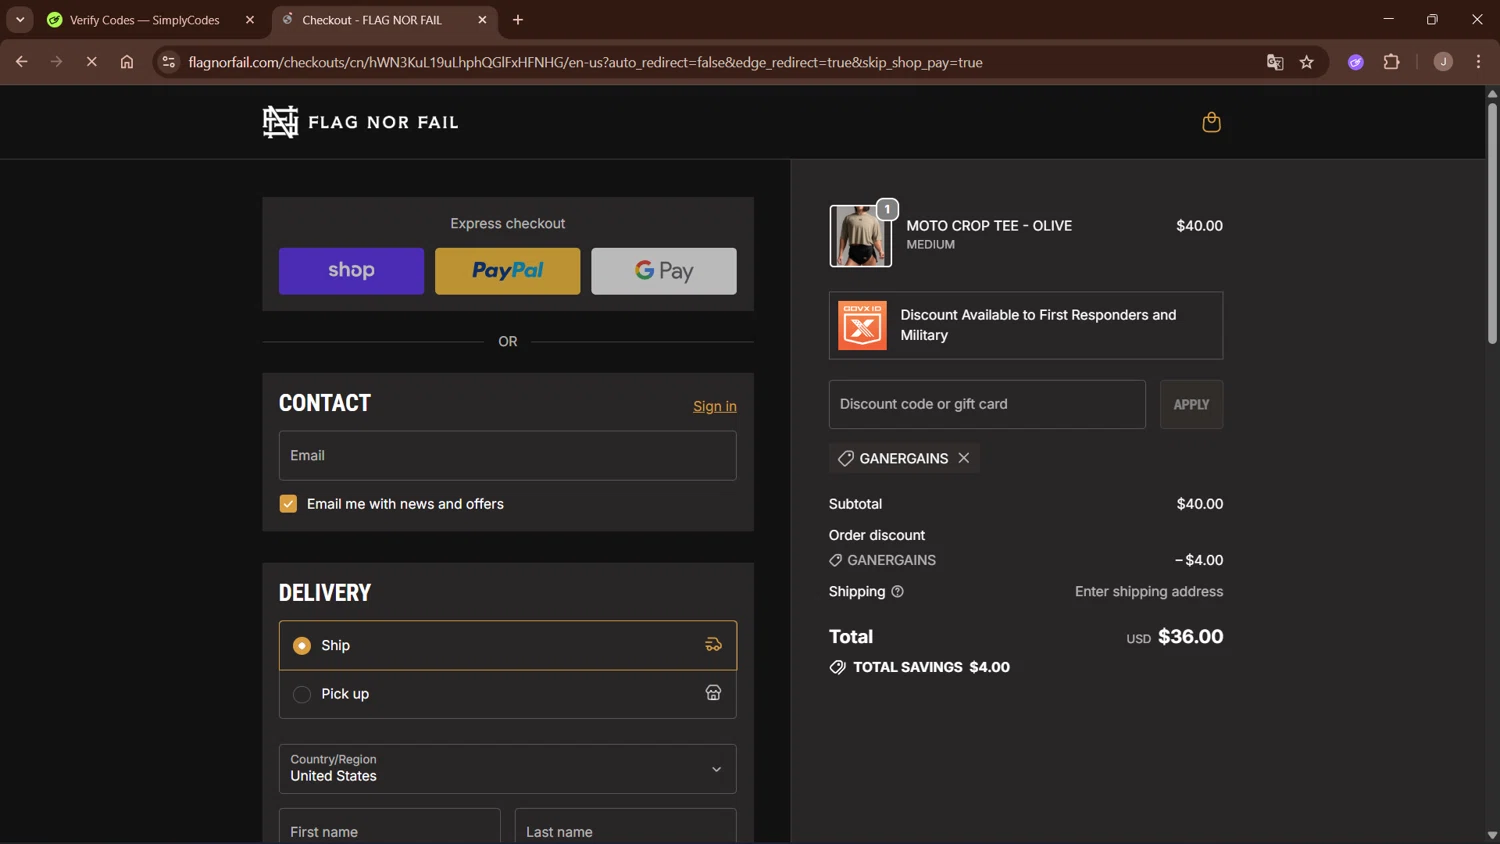1500x844 pixels.
Task: Bookmark this page with the star icon
Action: click(x=1307, y=62)
